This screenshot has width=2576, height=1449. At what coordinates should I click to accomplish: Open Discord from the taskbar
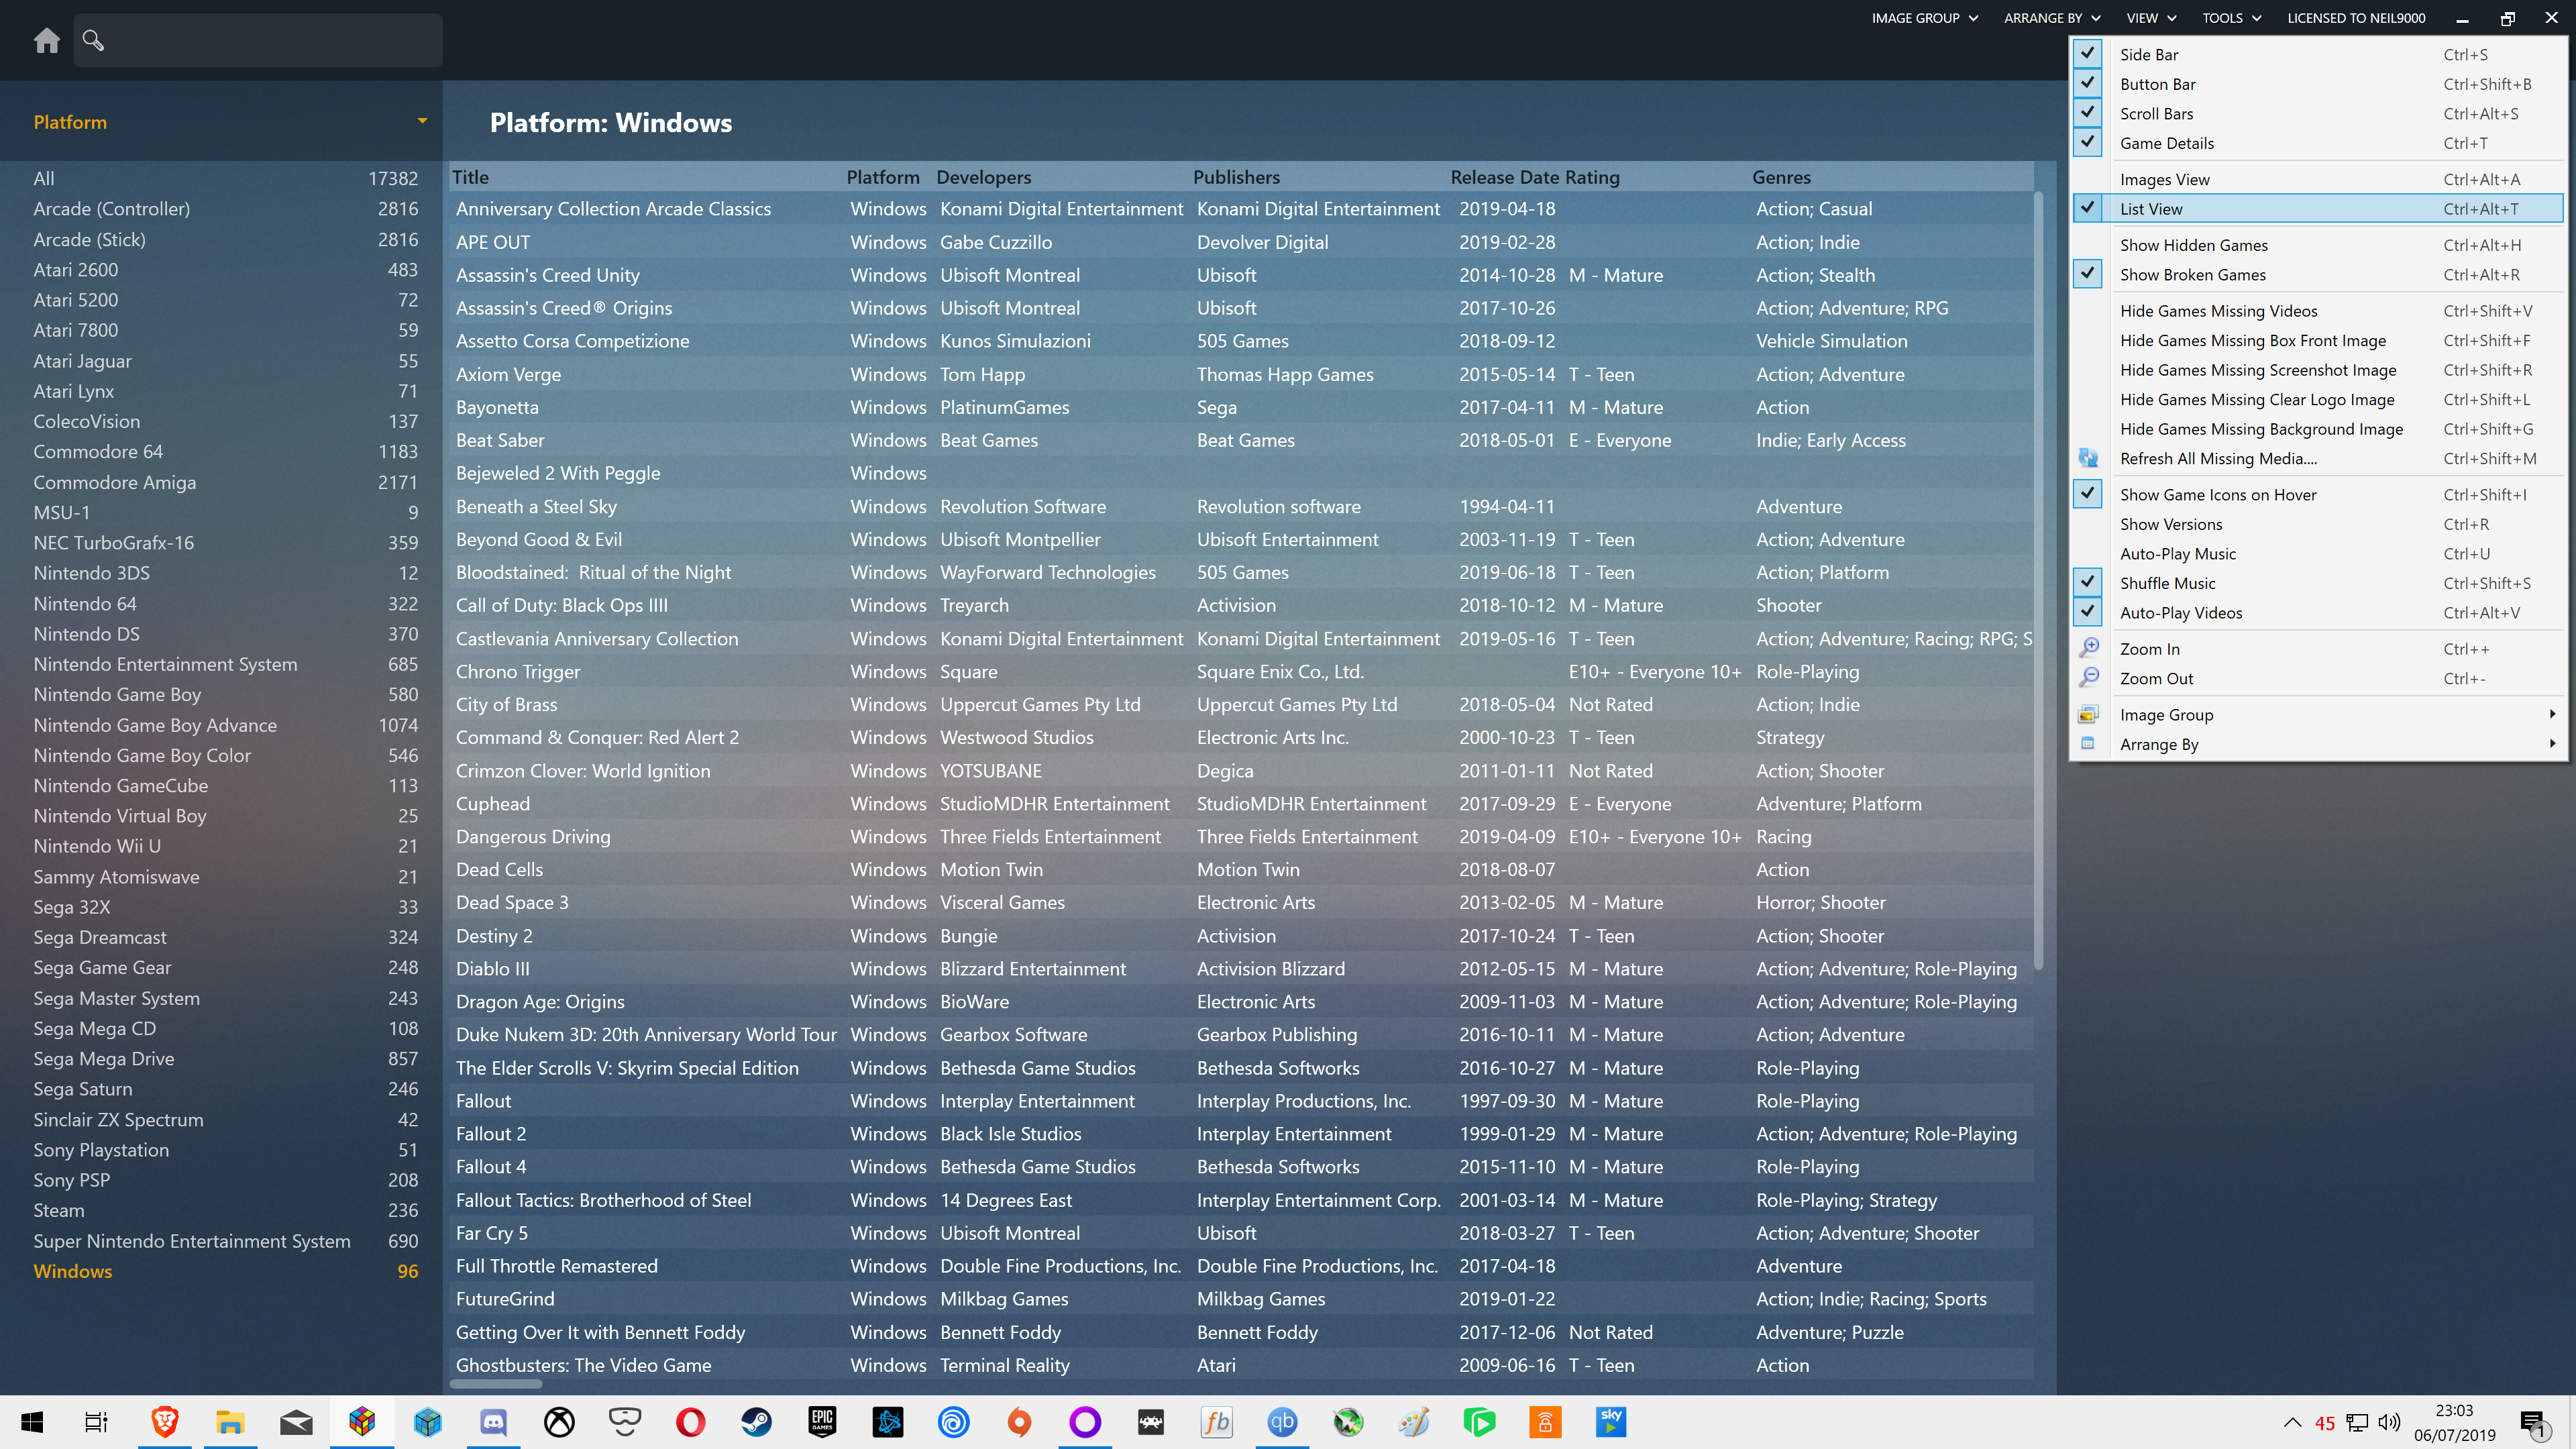(493, 1422)
